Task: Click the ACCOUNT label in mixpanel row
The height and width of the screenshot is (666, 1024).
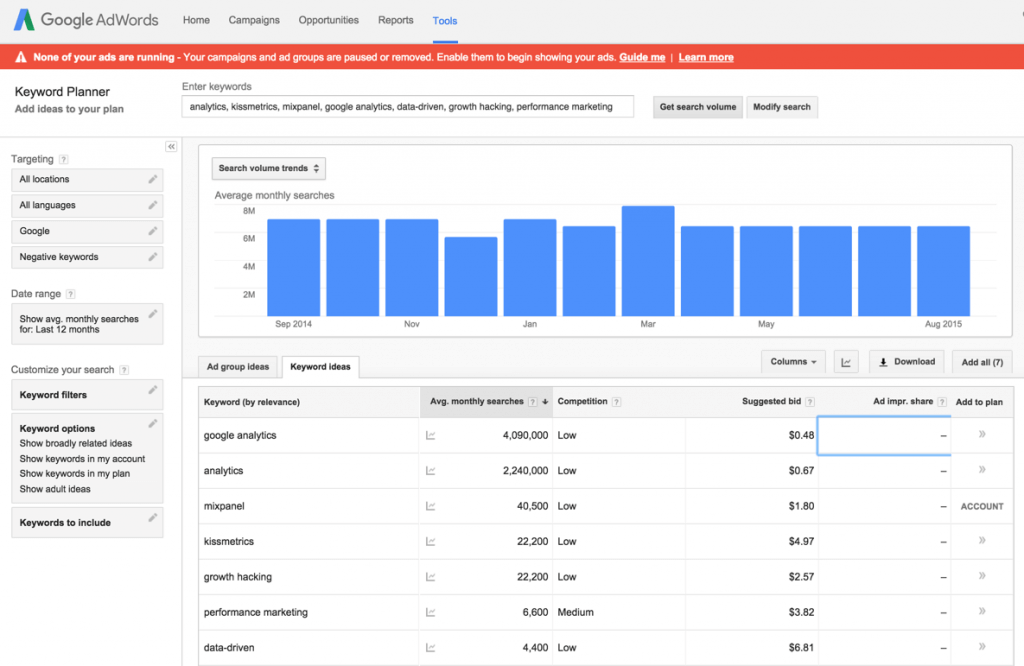Action: (x=982, y=507)
